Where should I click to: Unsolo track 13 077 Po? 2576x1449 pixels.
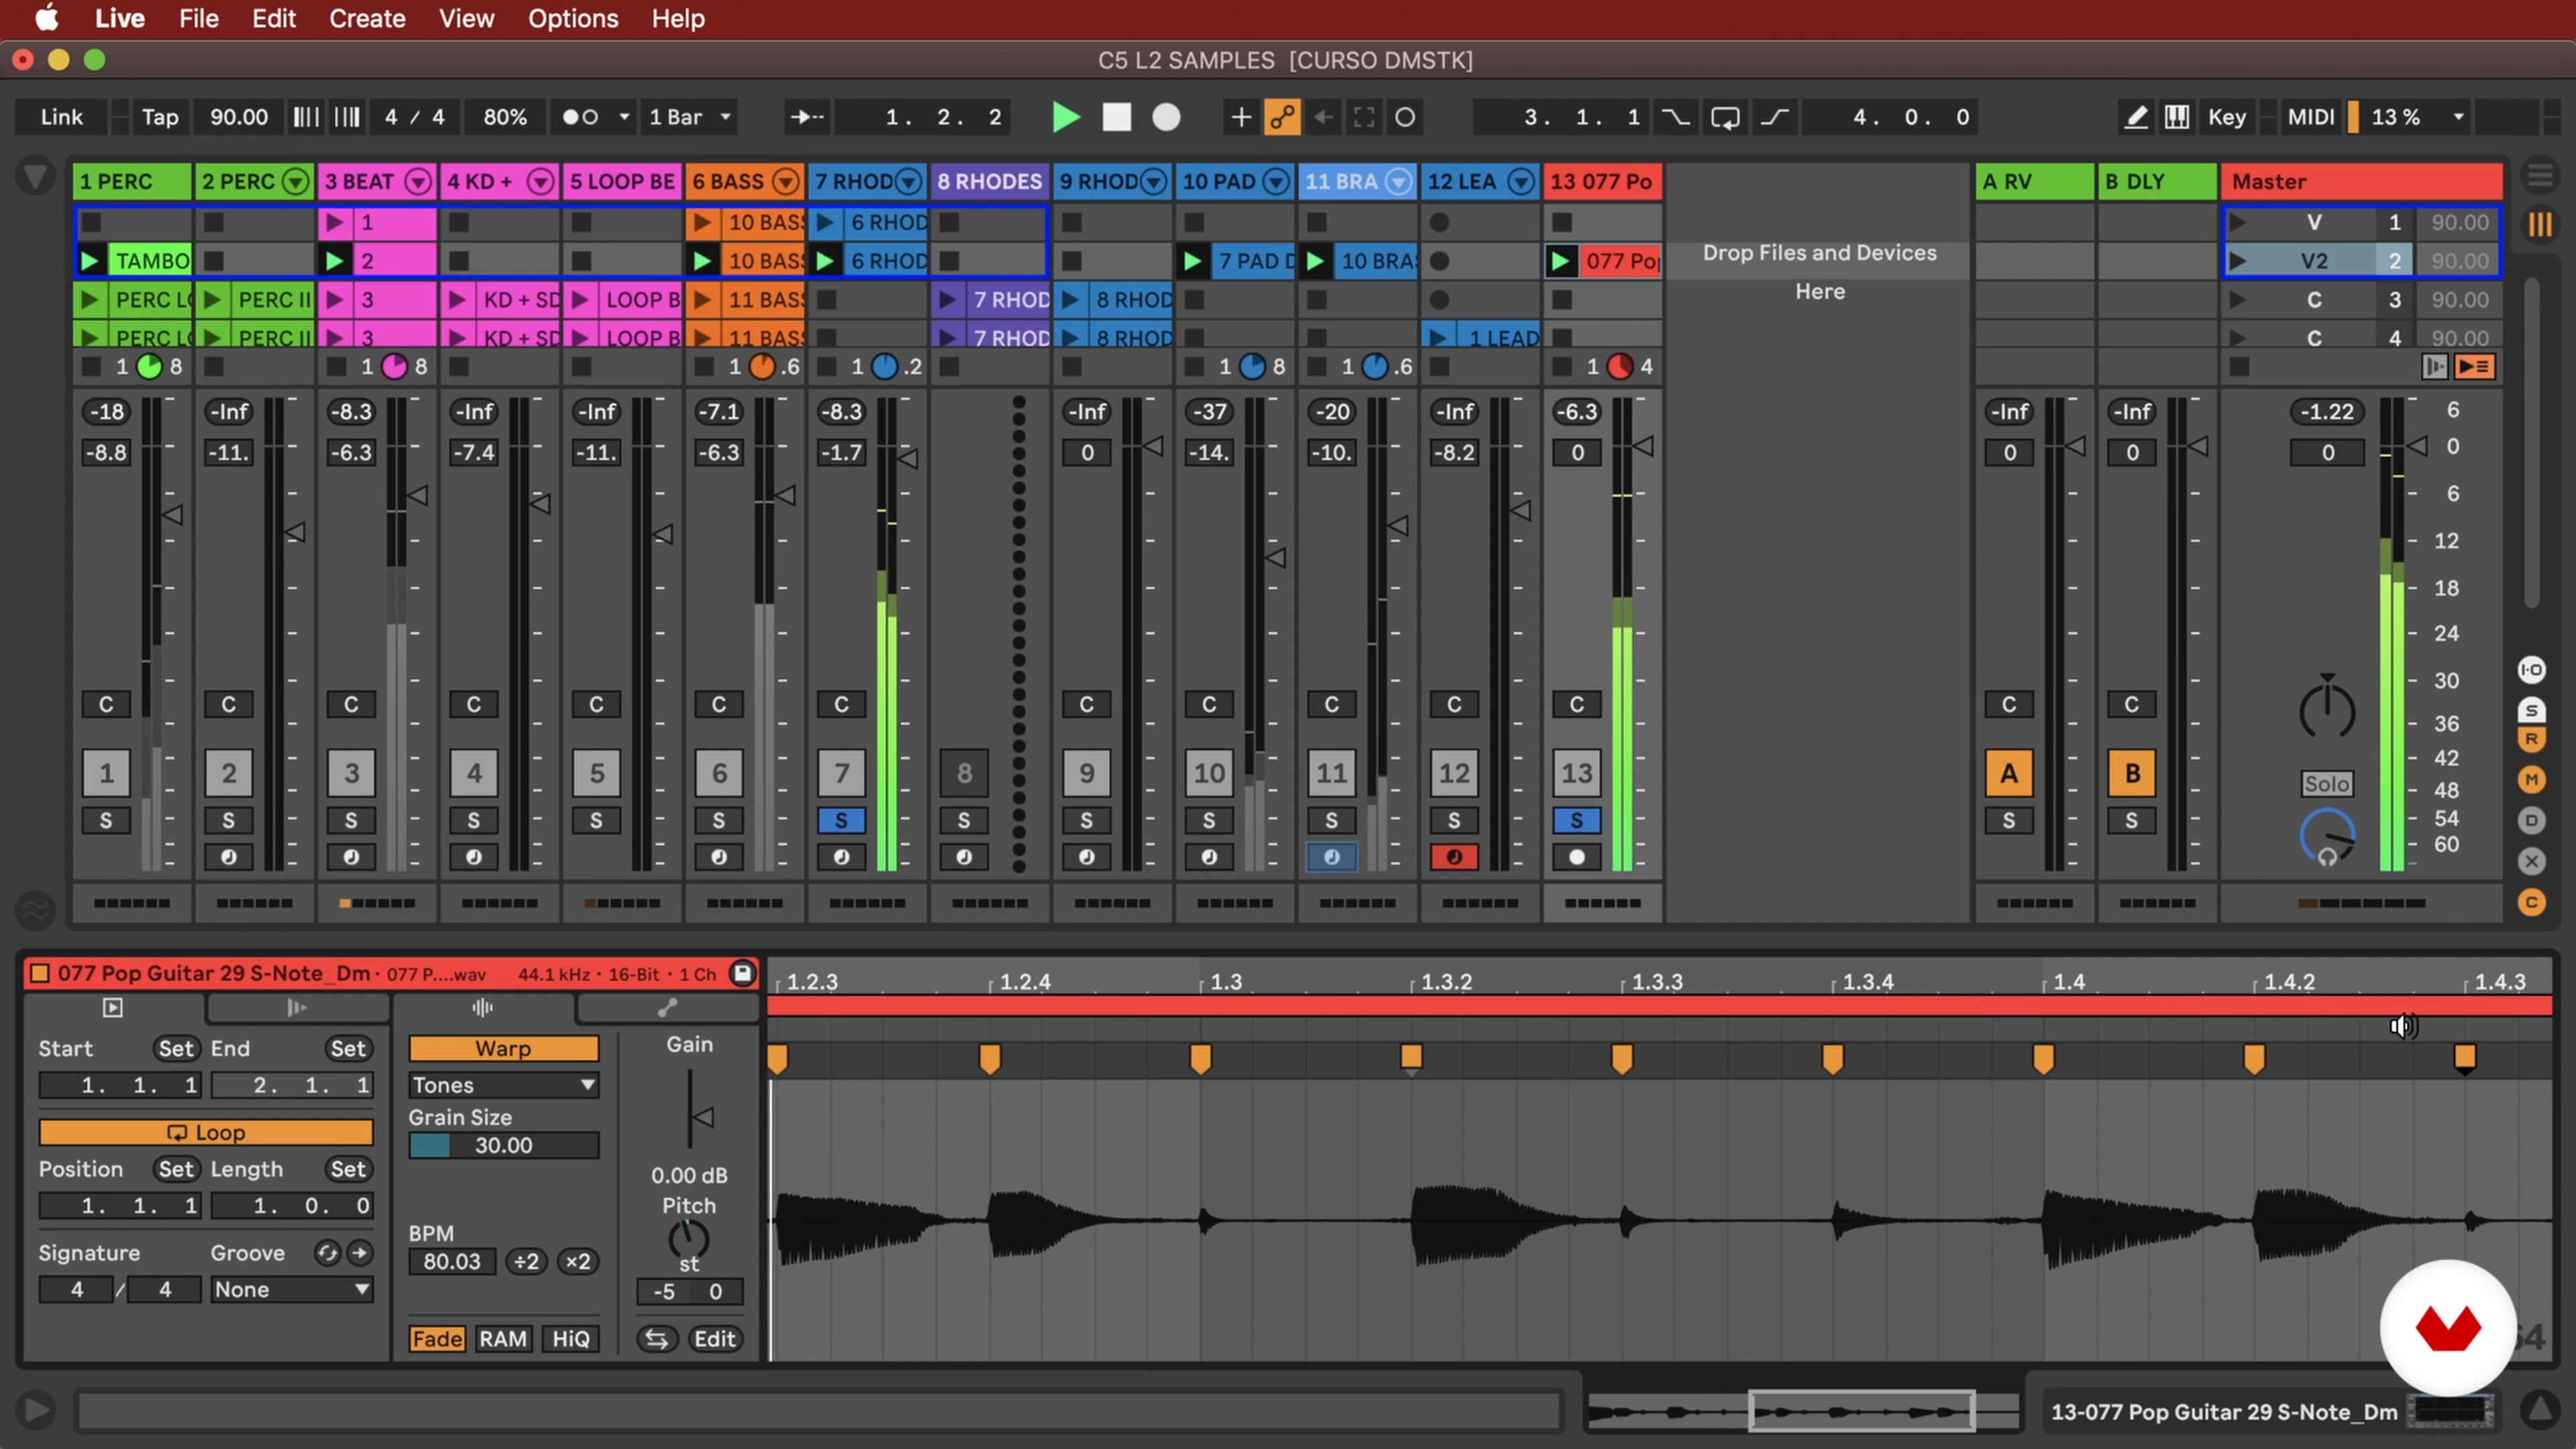tap(1576, 820)
